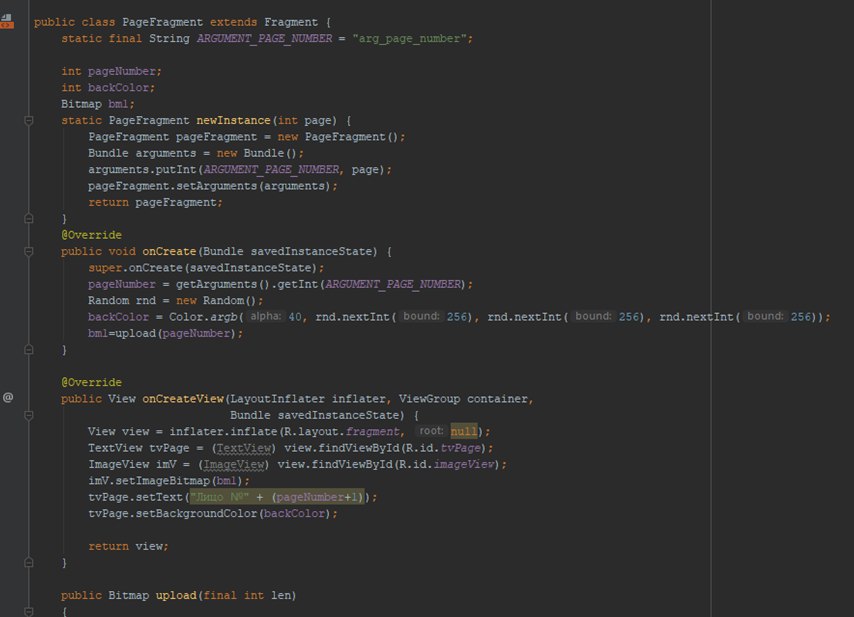This screenshot has height=617, width=854.
Task: Click 'new Random()' in the rnd declaration
Action: pyautogui.click(x=216, y=301)
